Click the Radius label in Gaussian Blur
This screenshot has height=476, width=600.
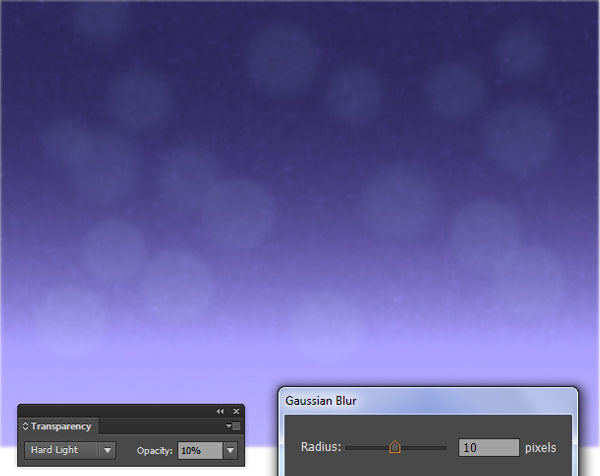click(x=321, y=447)
